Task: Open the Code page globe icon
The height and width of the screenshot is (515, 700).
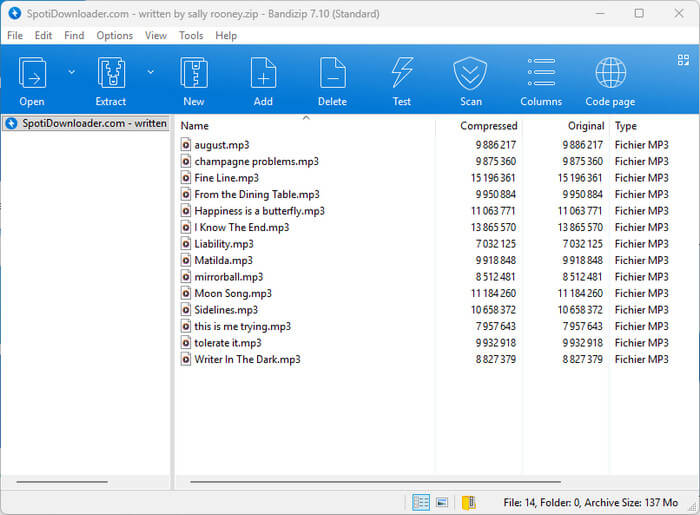Action: 610,73
